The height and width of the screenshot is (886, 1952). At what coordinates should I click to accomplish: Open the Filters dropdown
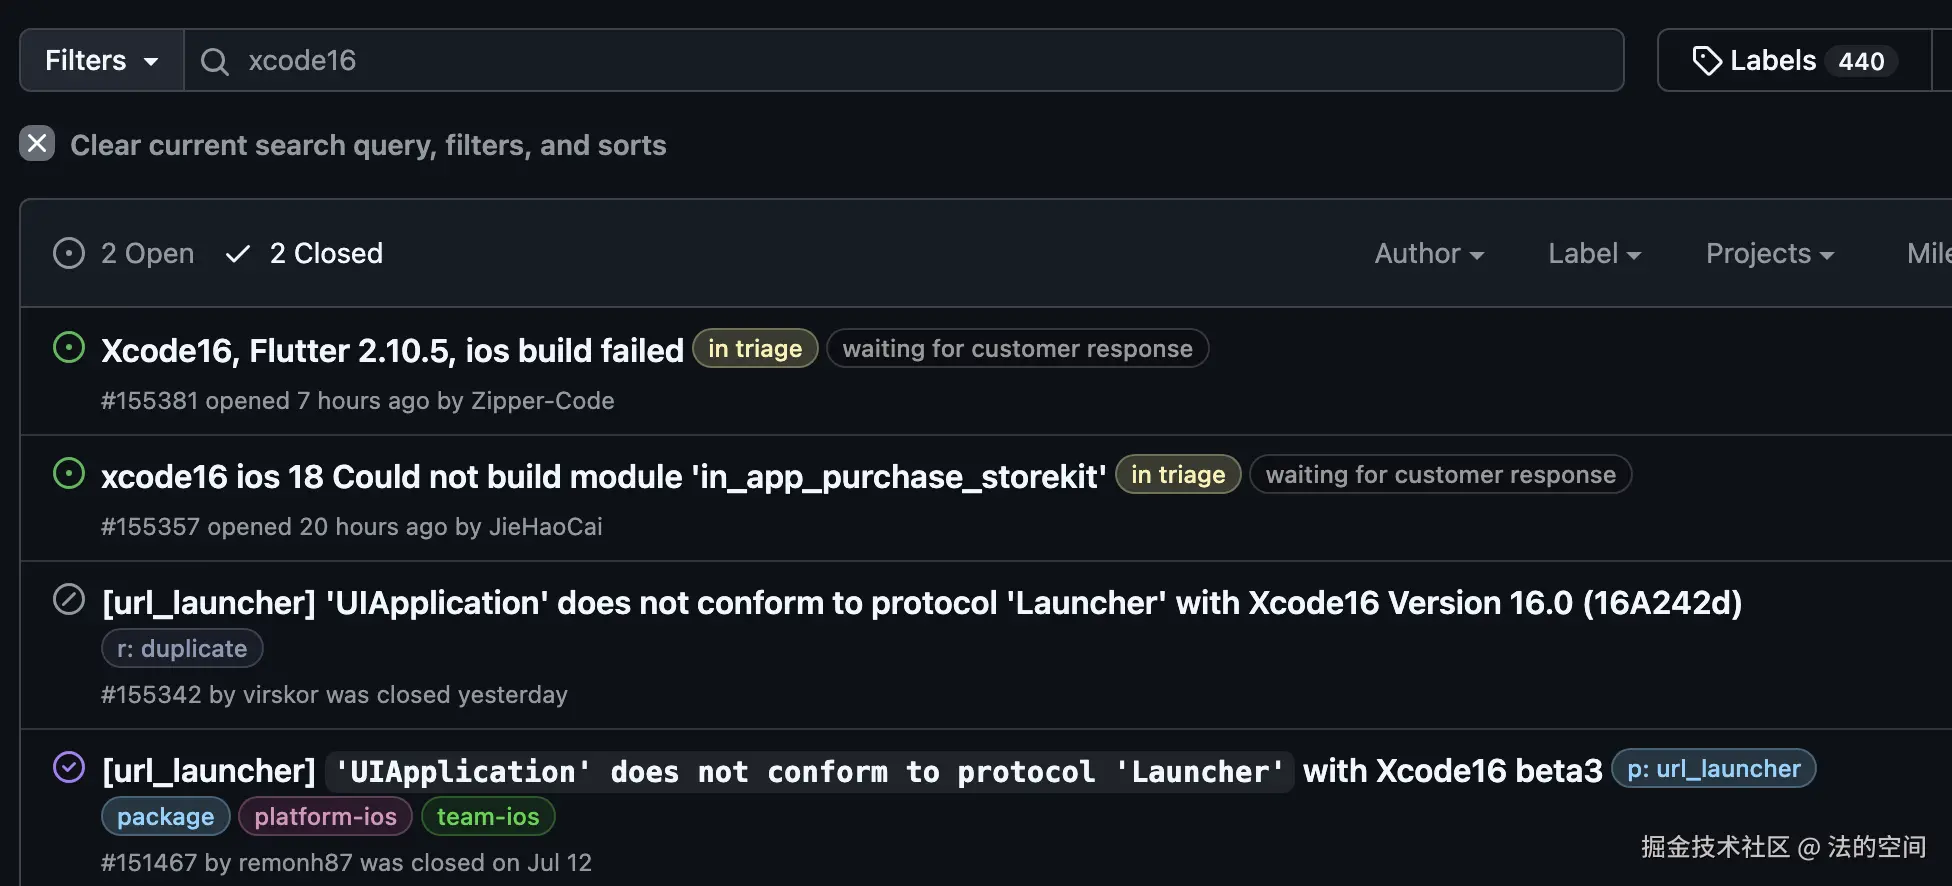(102, 61)
